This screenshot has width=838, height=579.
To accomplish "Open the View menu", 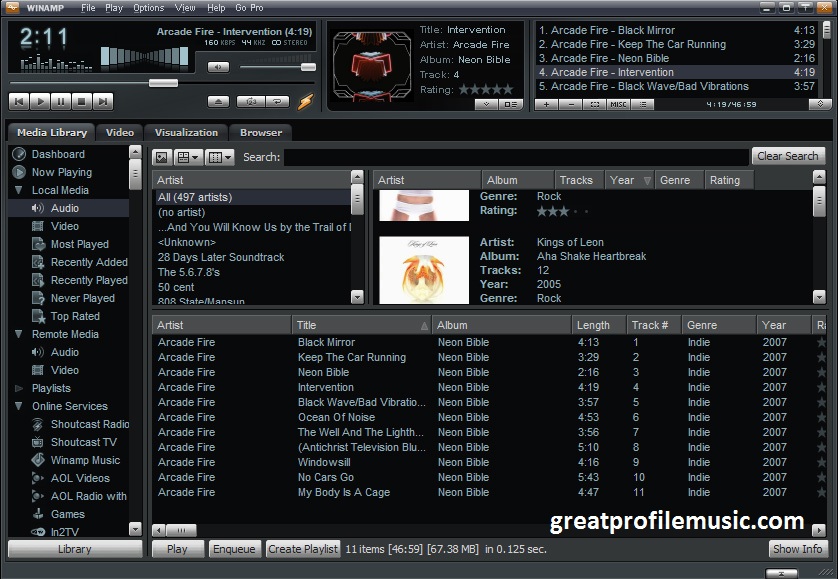I will coord(185,7).
